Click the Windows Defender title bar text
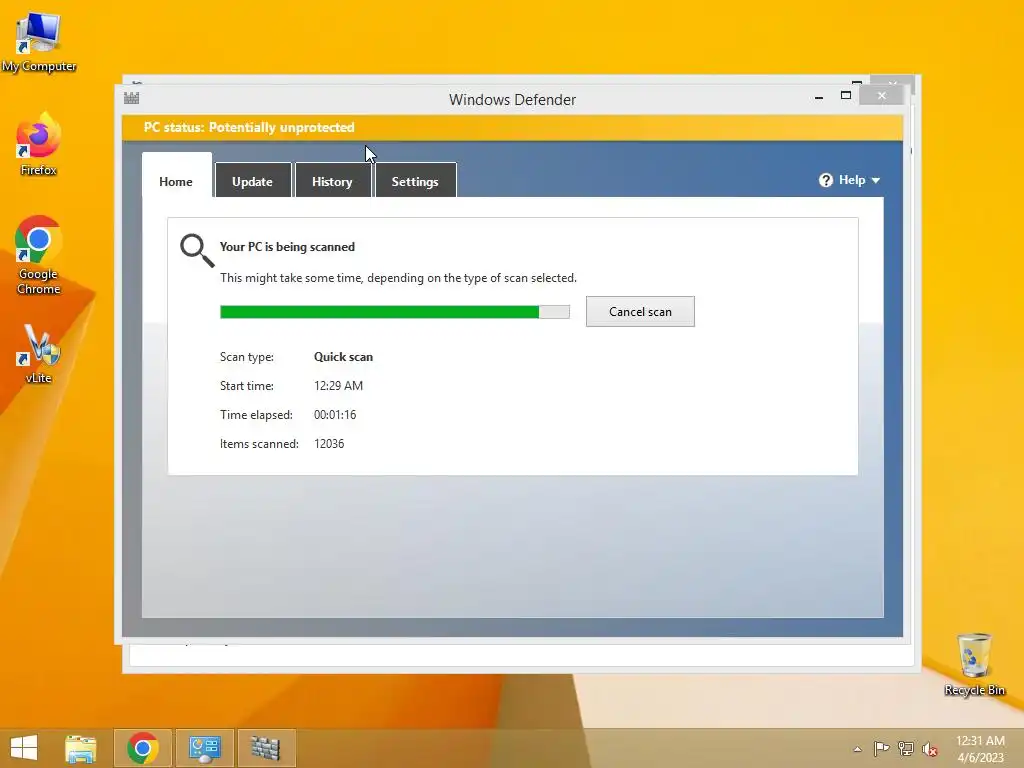The width and height of the screenshot is (1024, 768). click(x=513, y=100)
